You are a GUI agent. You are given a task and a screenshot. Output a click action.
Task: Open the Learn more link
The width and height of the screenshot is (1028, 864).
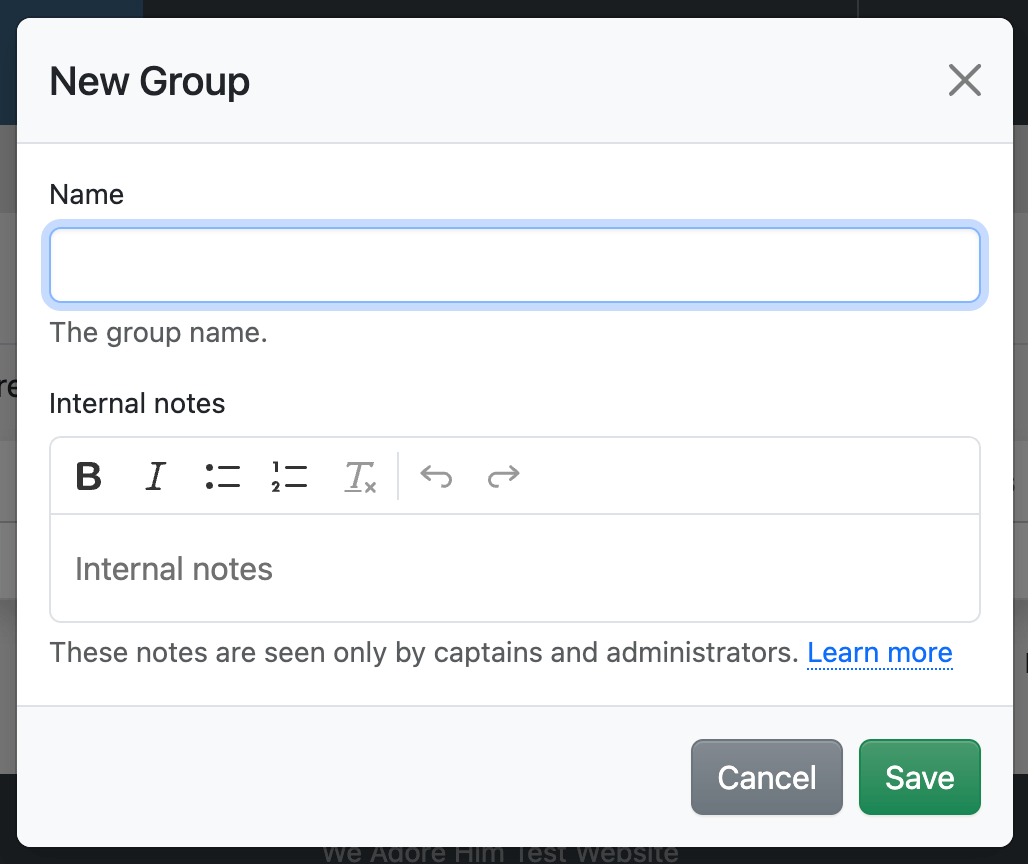[x=879, y=653]
